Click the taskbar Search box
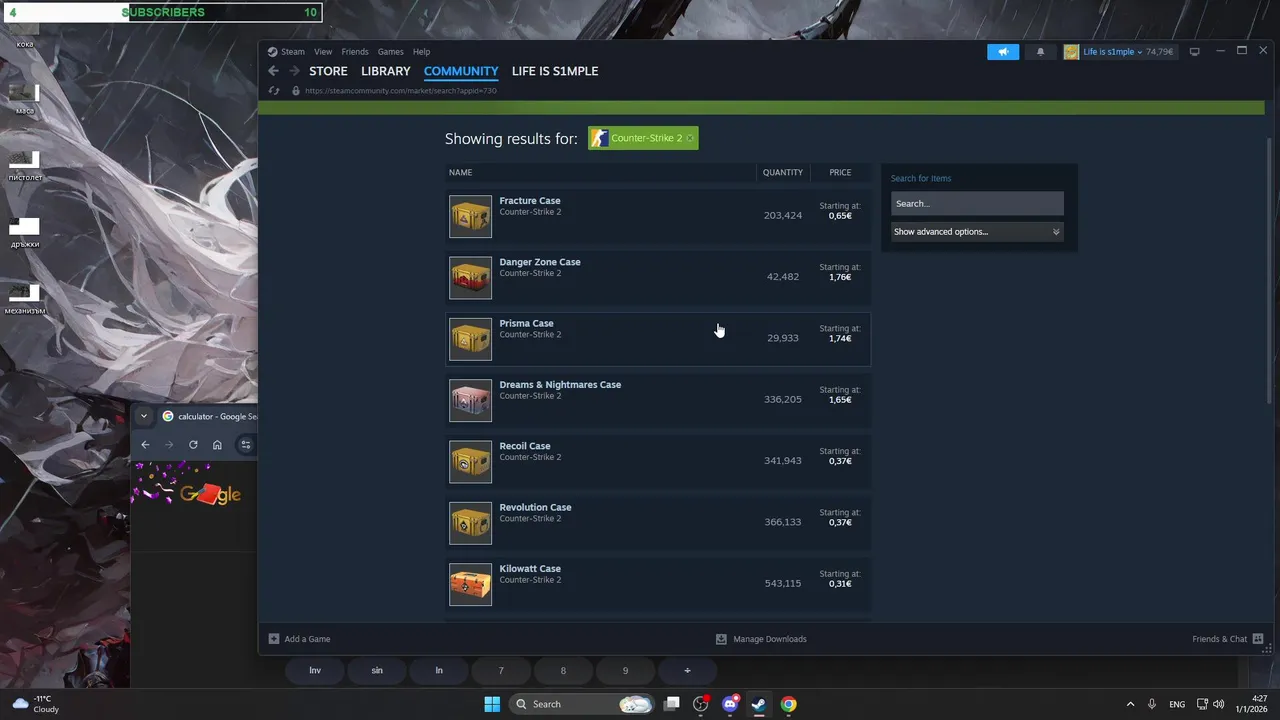Image resolution: width=1280 pixels, height=720 pixels. pyautogui.click(x=583, y=704)
